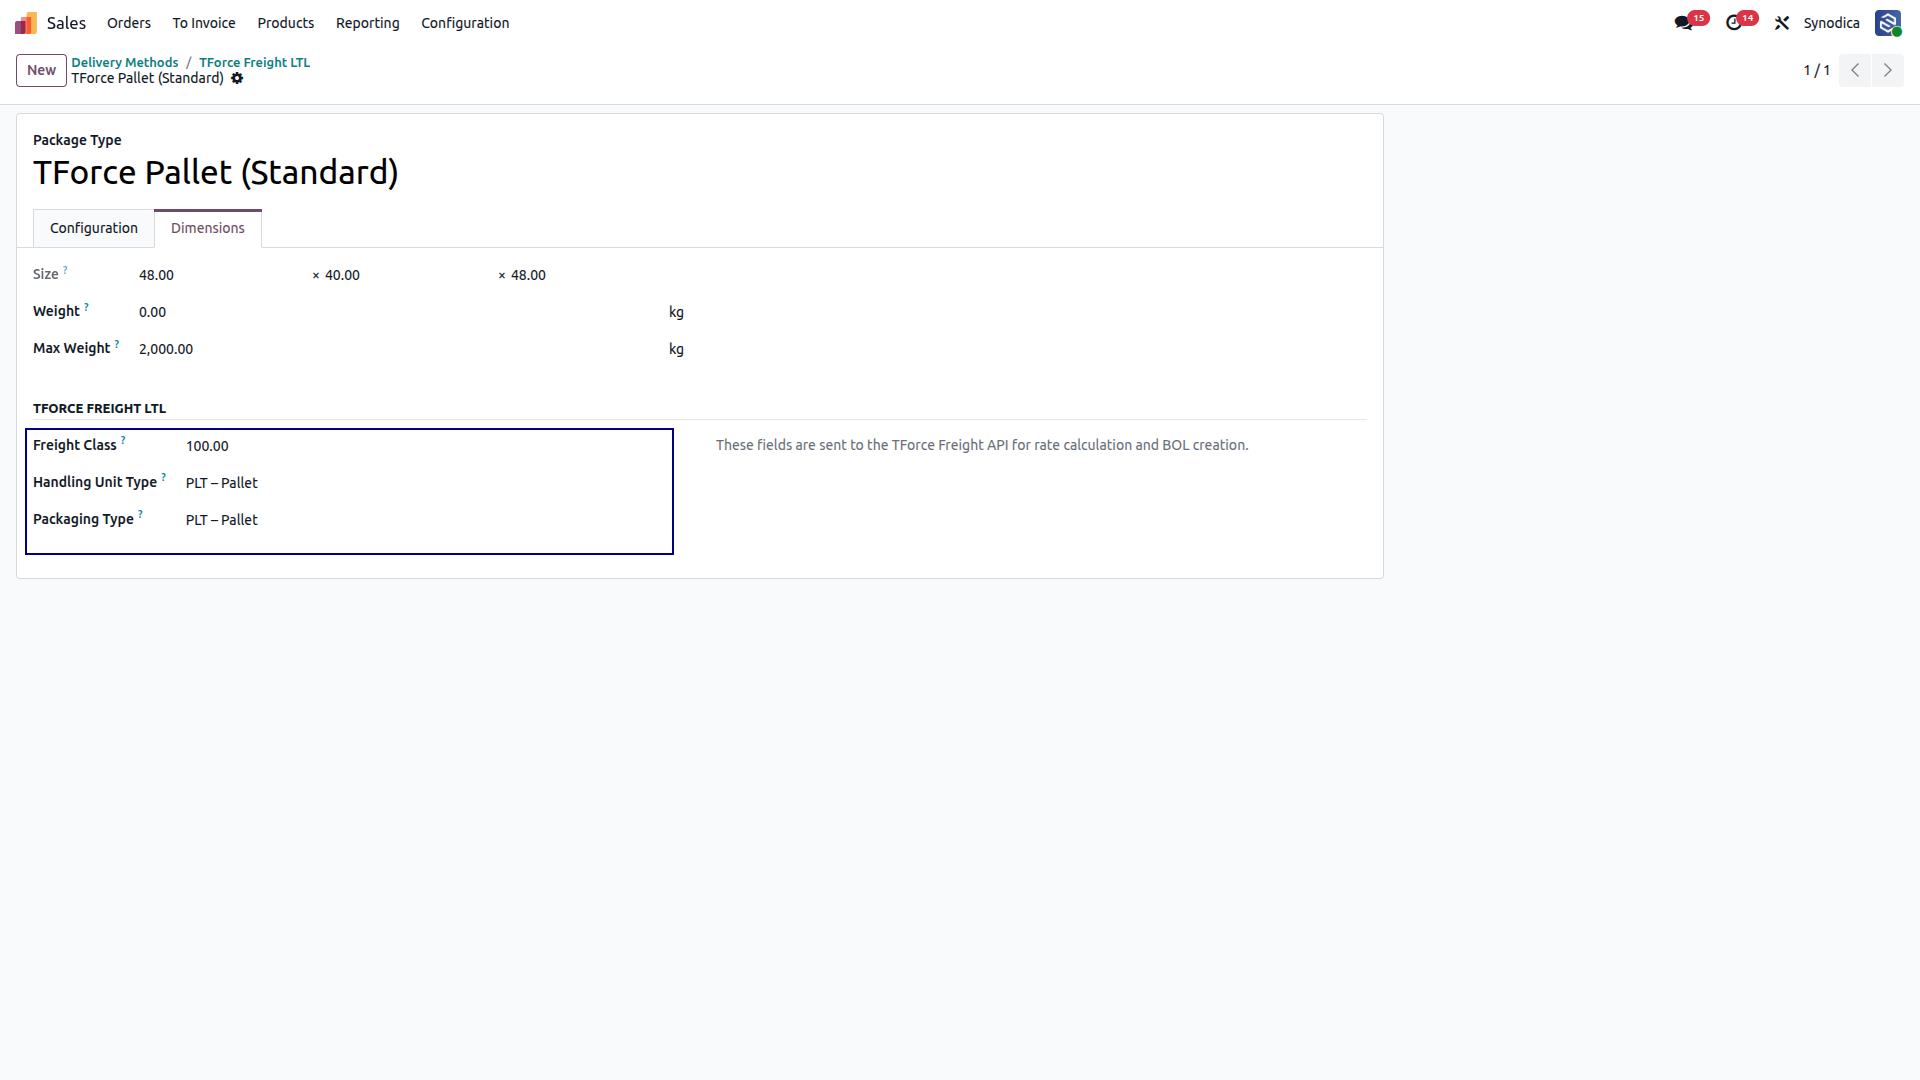Click the Freight Class help question mark

pos(123,441)
